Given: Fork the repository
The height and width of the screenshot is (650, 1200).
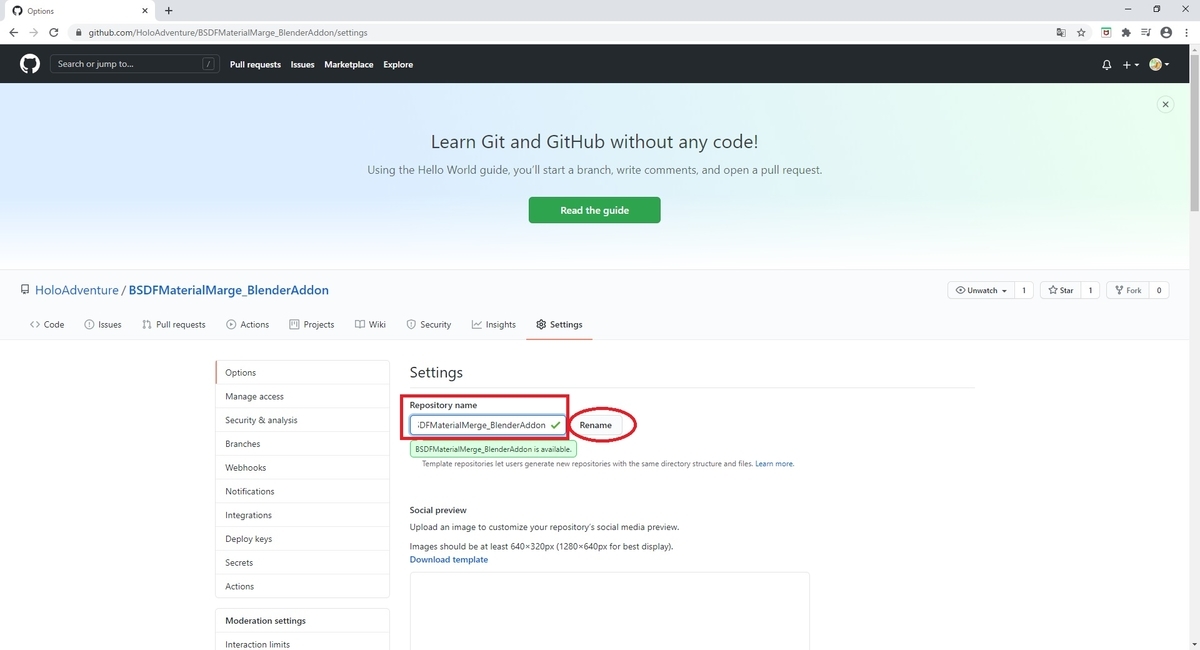Looking at the screenshot, I should (x=1127, y=290).
